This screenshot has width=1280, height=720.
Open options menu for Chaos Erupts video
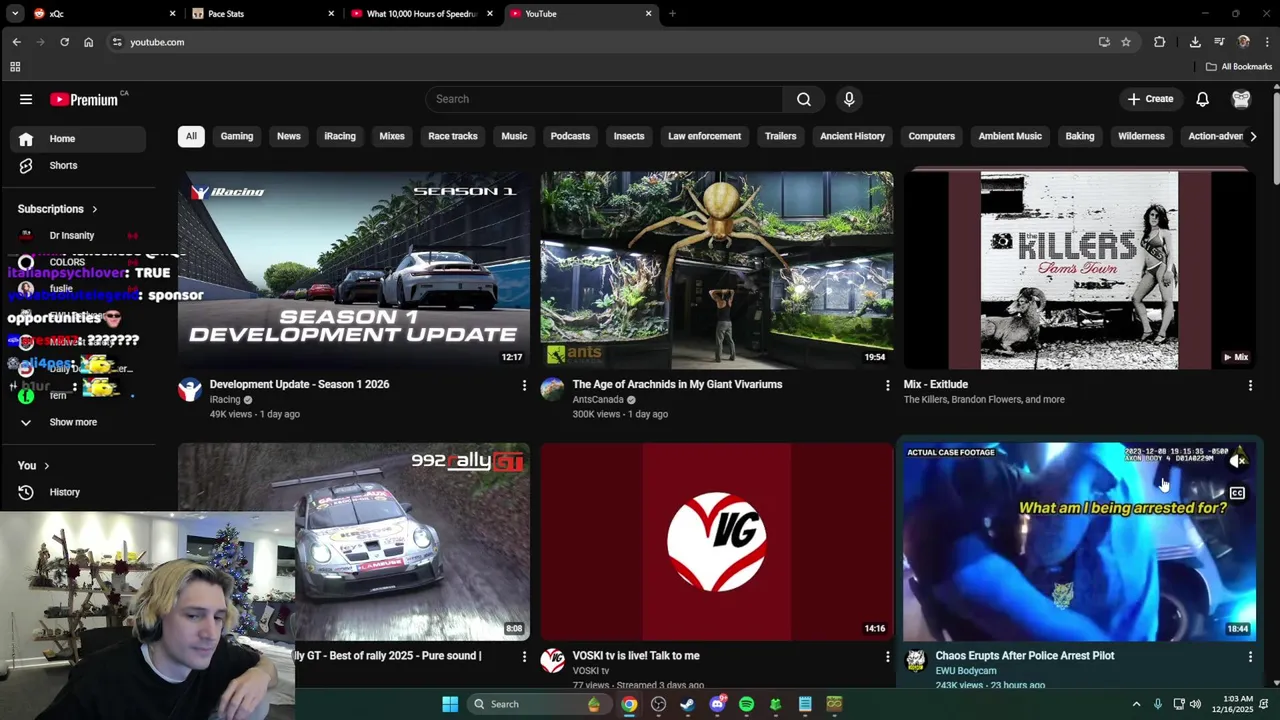[x=1250, y=656]
